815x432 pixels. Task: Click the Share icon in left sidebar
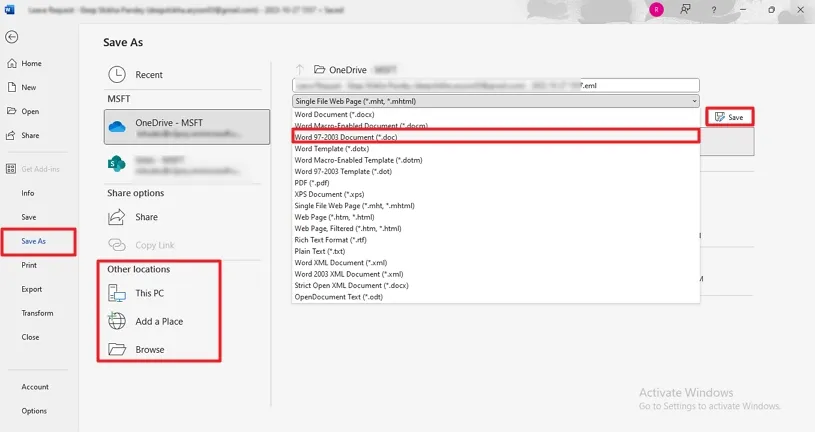click(11, 135)
